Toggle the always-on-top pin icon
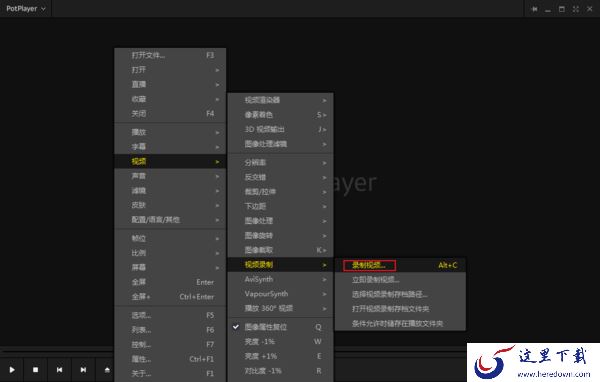 coord(535,9)
